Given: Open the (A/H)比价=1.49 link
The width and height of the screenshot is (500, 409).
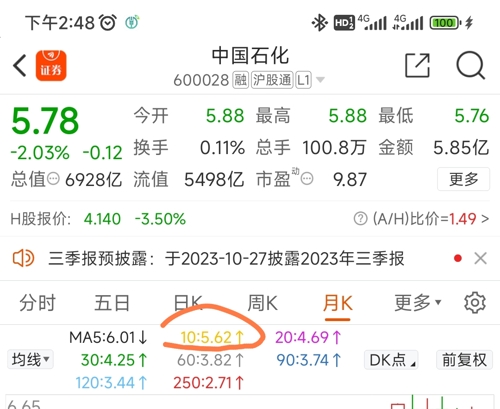Looking at the screenshot, I should pyautogui.click(x=431, y=219).
